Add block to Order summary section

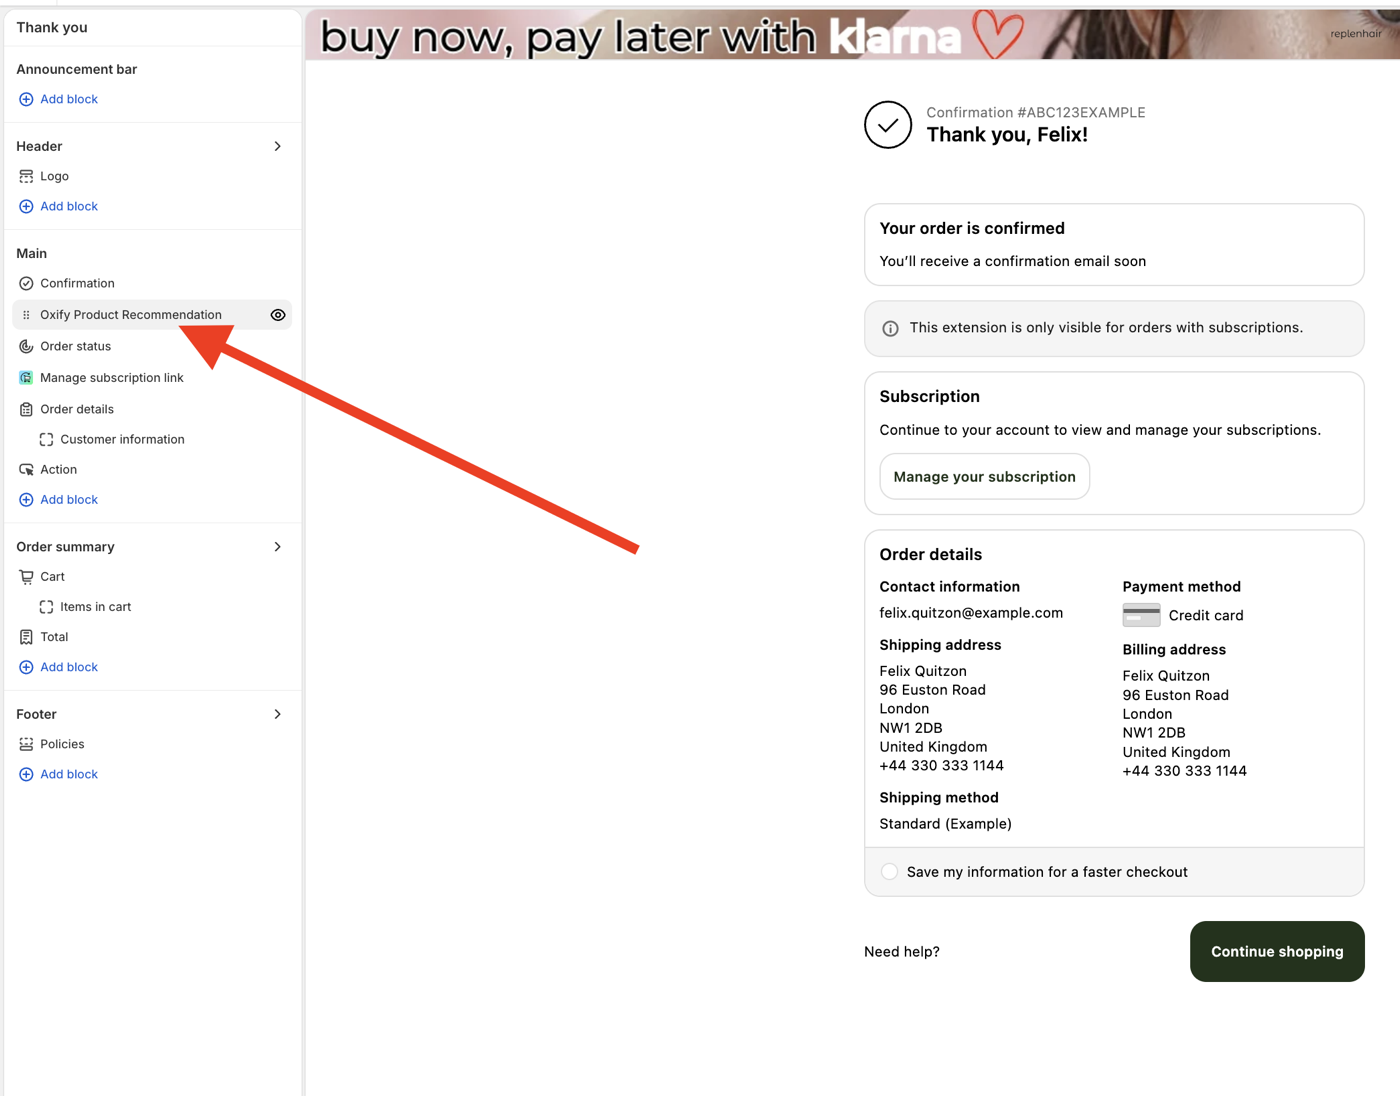click(x=69, y=667)
